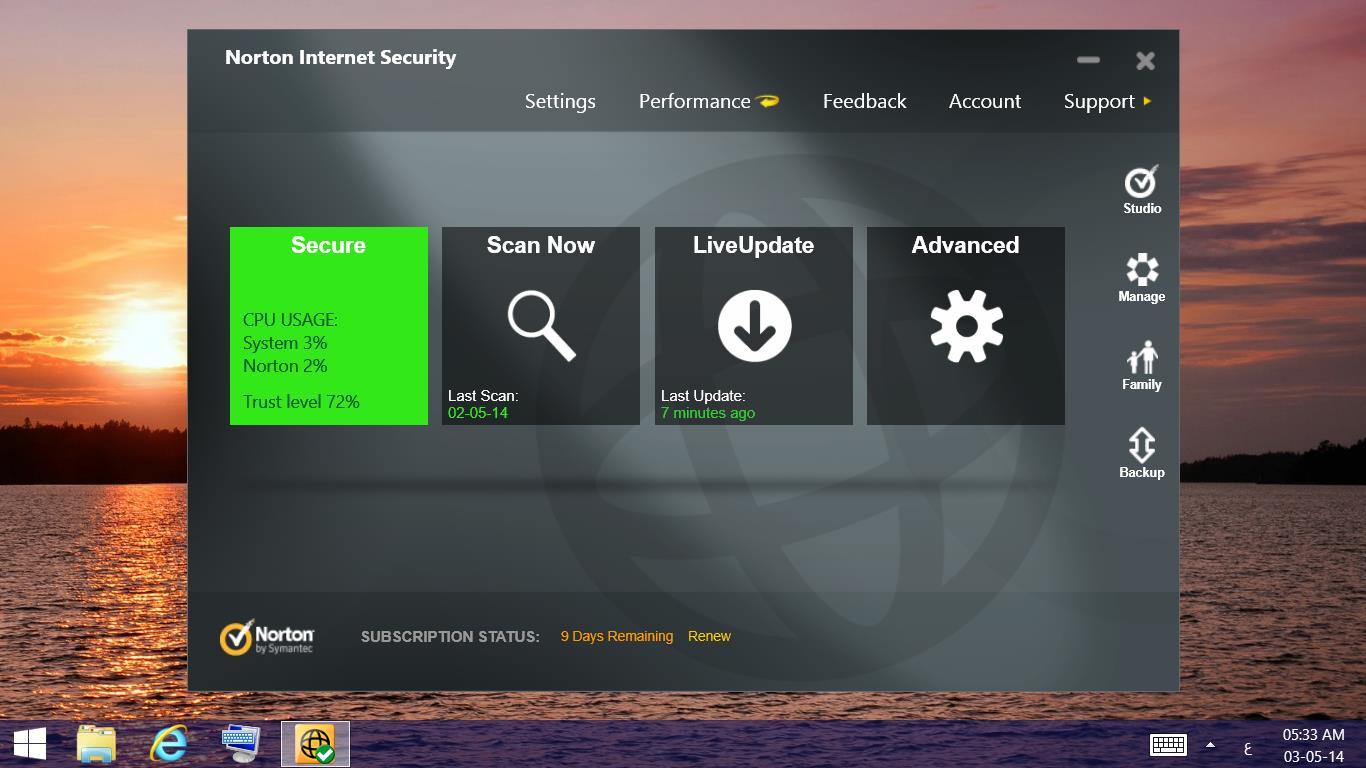
Task: Open the Backup sidebar icon
Action: [1141, 454]
